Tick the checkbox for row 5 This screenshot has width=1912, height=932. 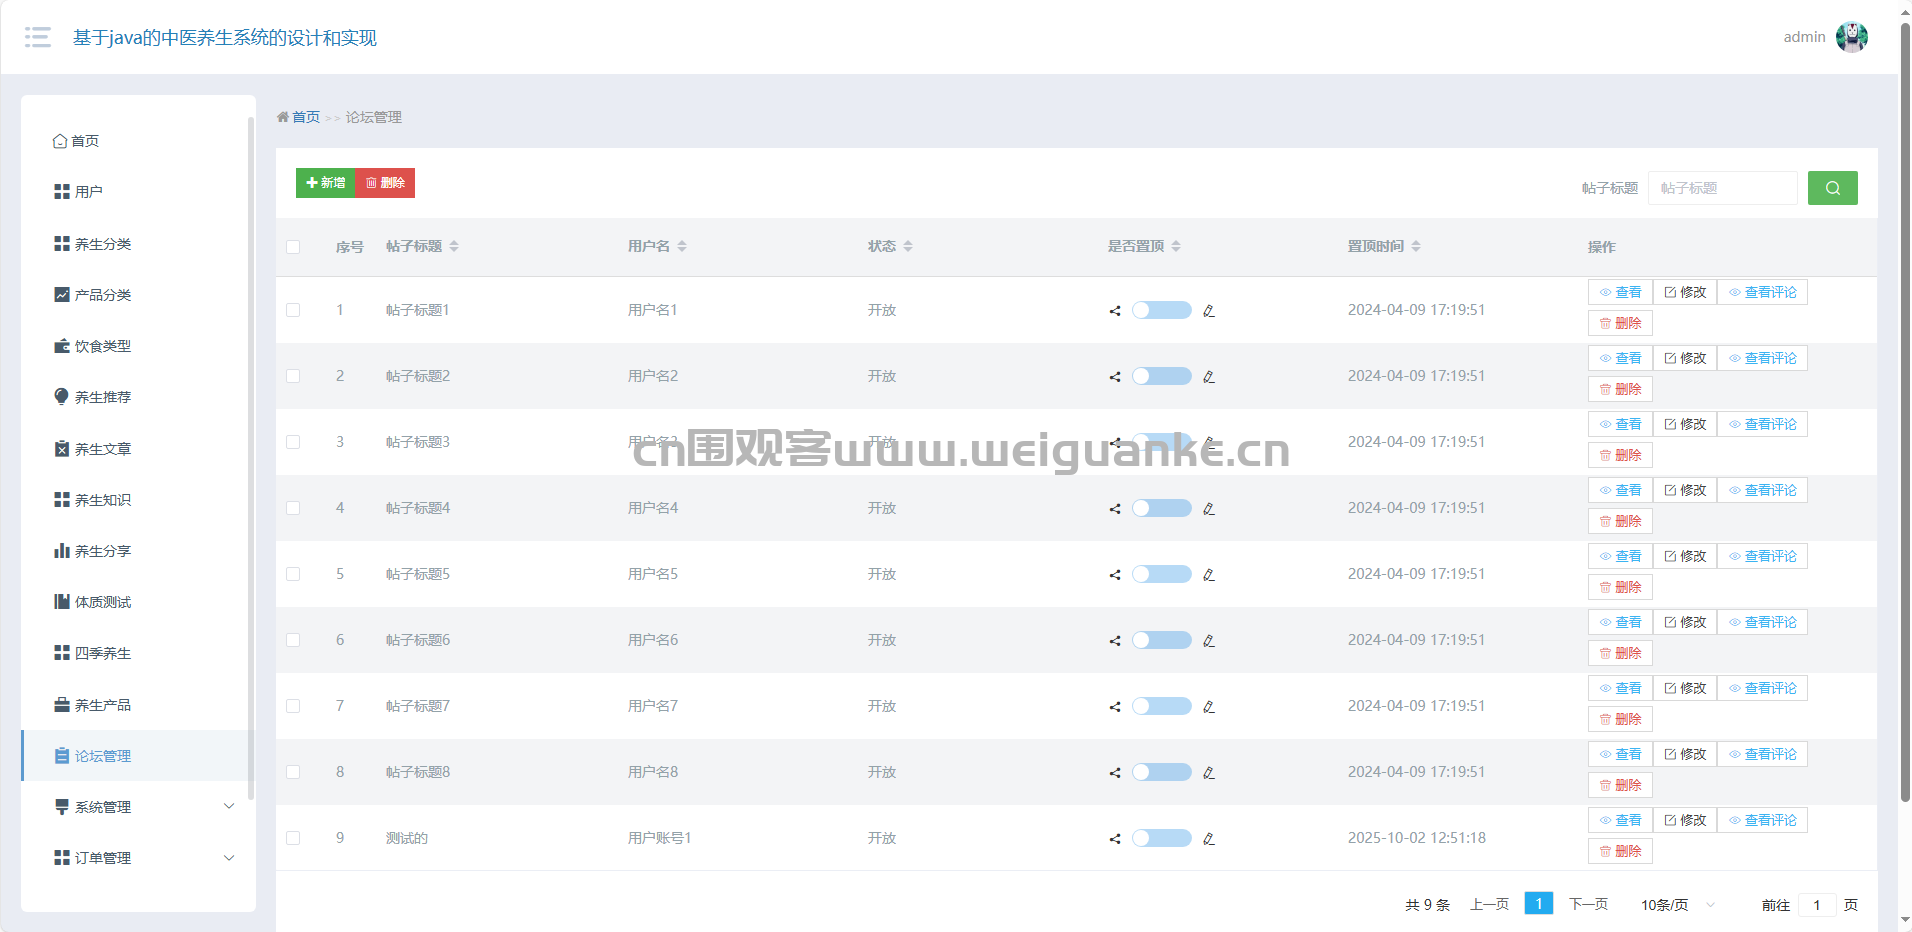(293, 574)
